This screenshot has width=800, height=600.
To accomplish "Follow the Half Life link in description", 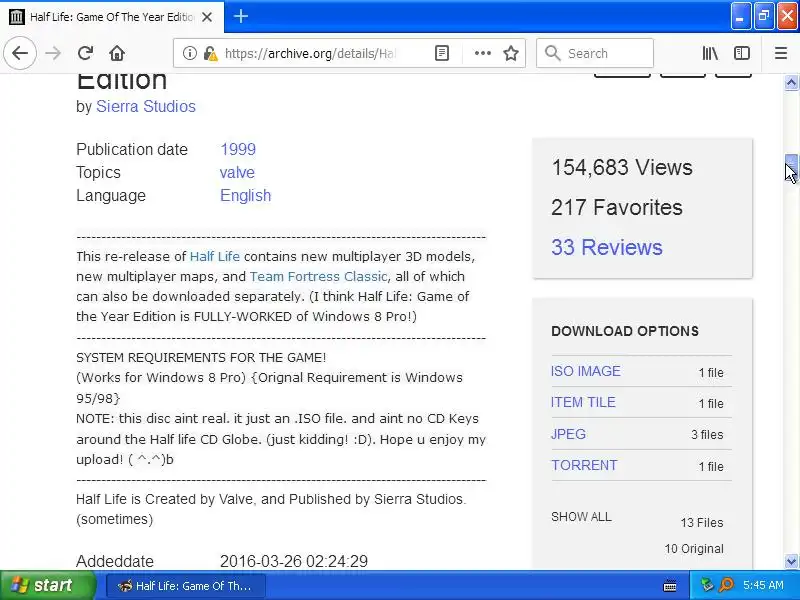I will click(215, 256).
